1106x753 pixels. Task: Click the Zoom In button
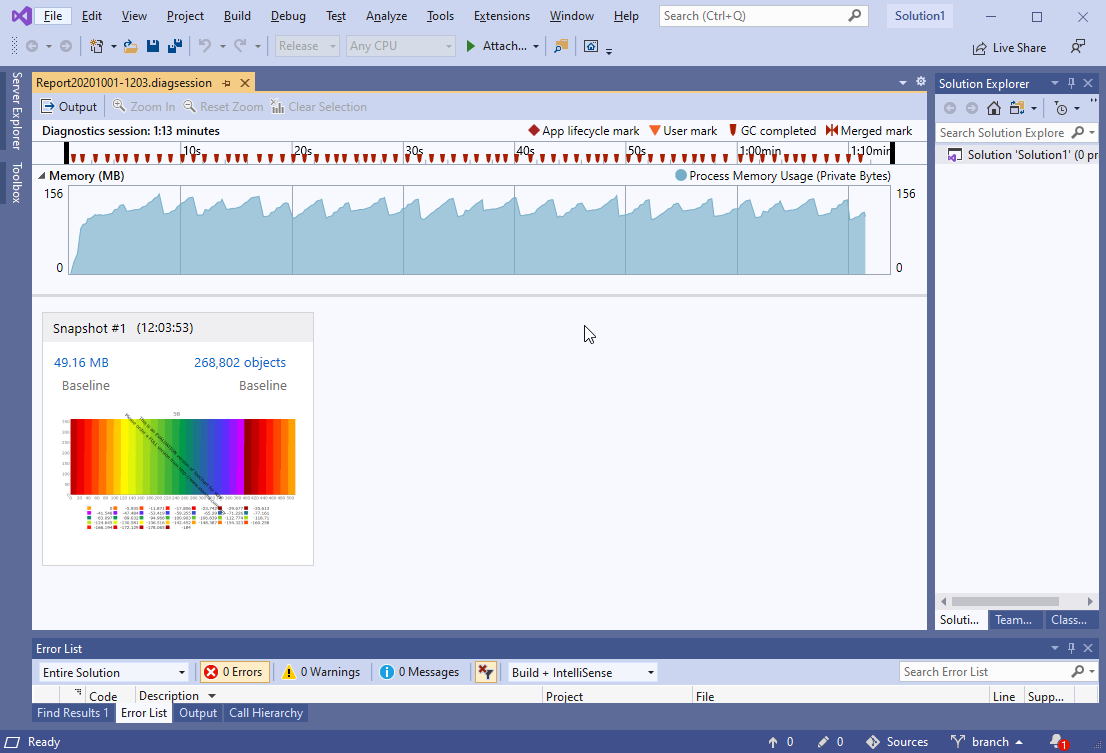click(144, 106)
